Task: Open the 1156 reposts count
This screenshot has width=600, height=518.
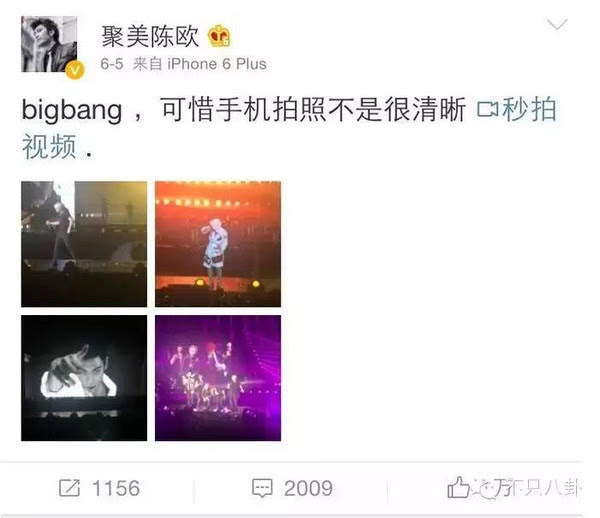Action: tap(116, 489)
